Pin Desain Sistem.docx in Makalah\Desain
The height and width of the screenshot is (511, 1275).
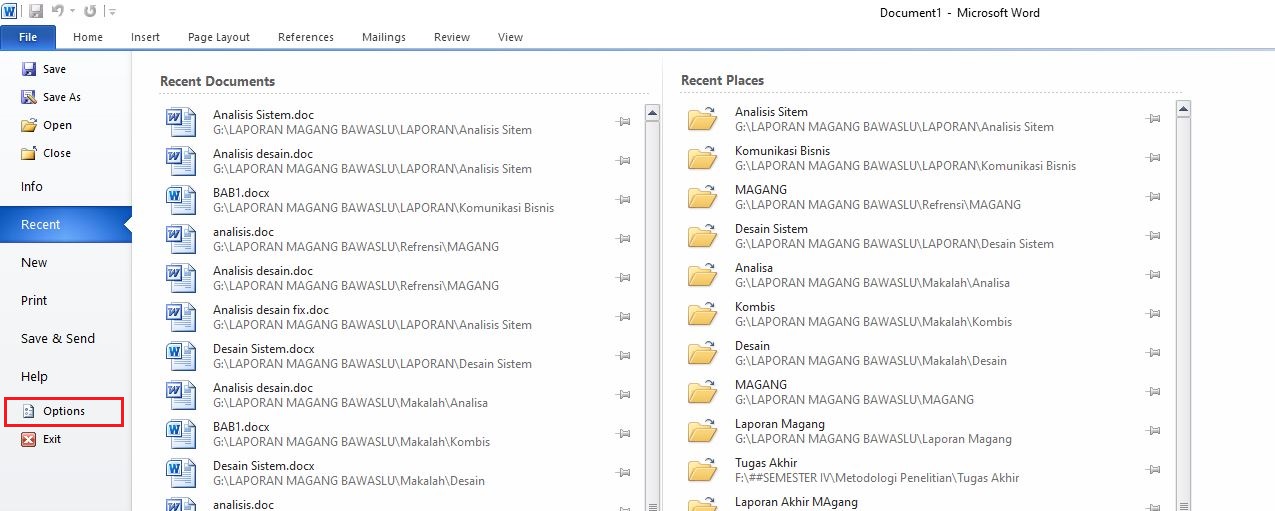pos(623,473)
